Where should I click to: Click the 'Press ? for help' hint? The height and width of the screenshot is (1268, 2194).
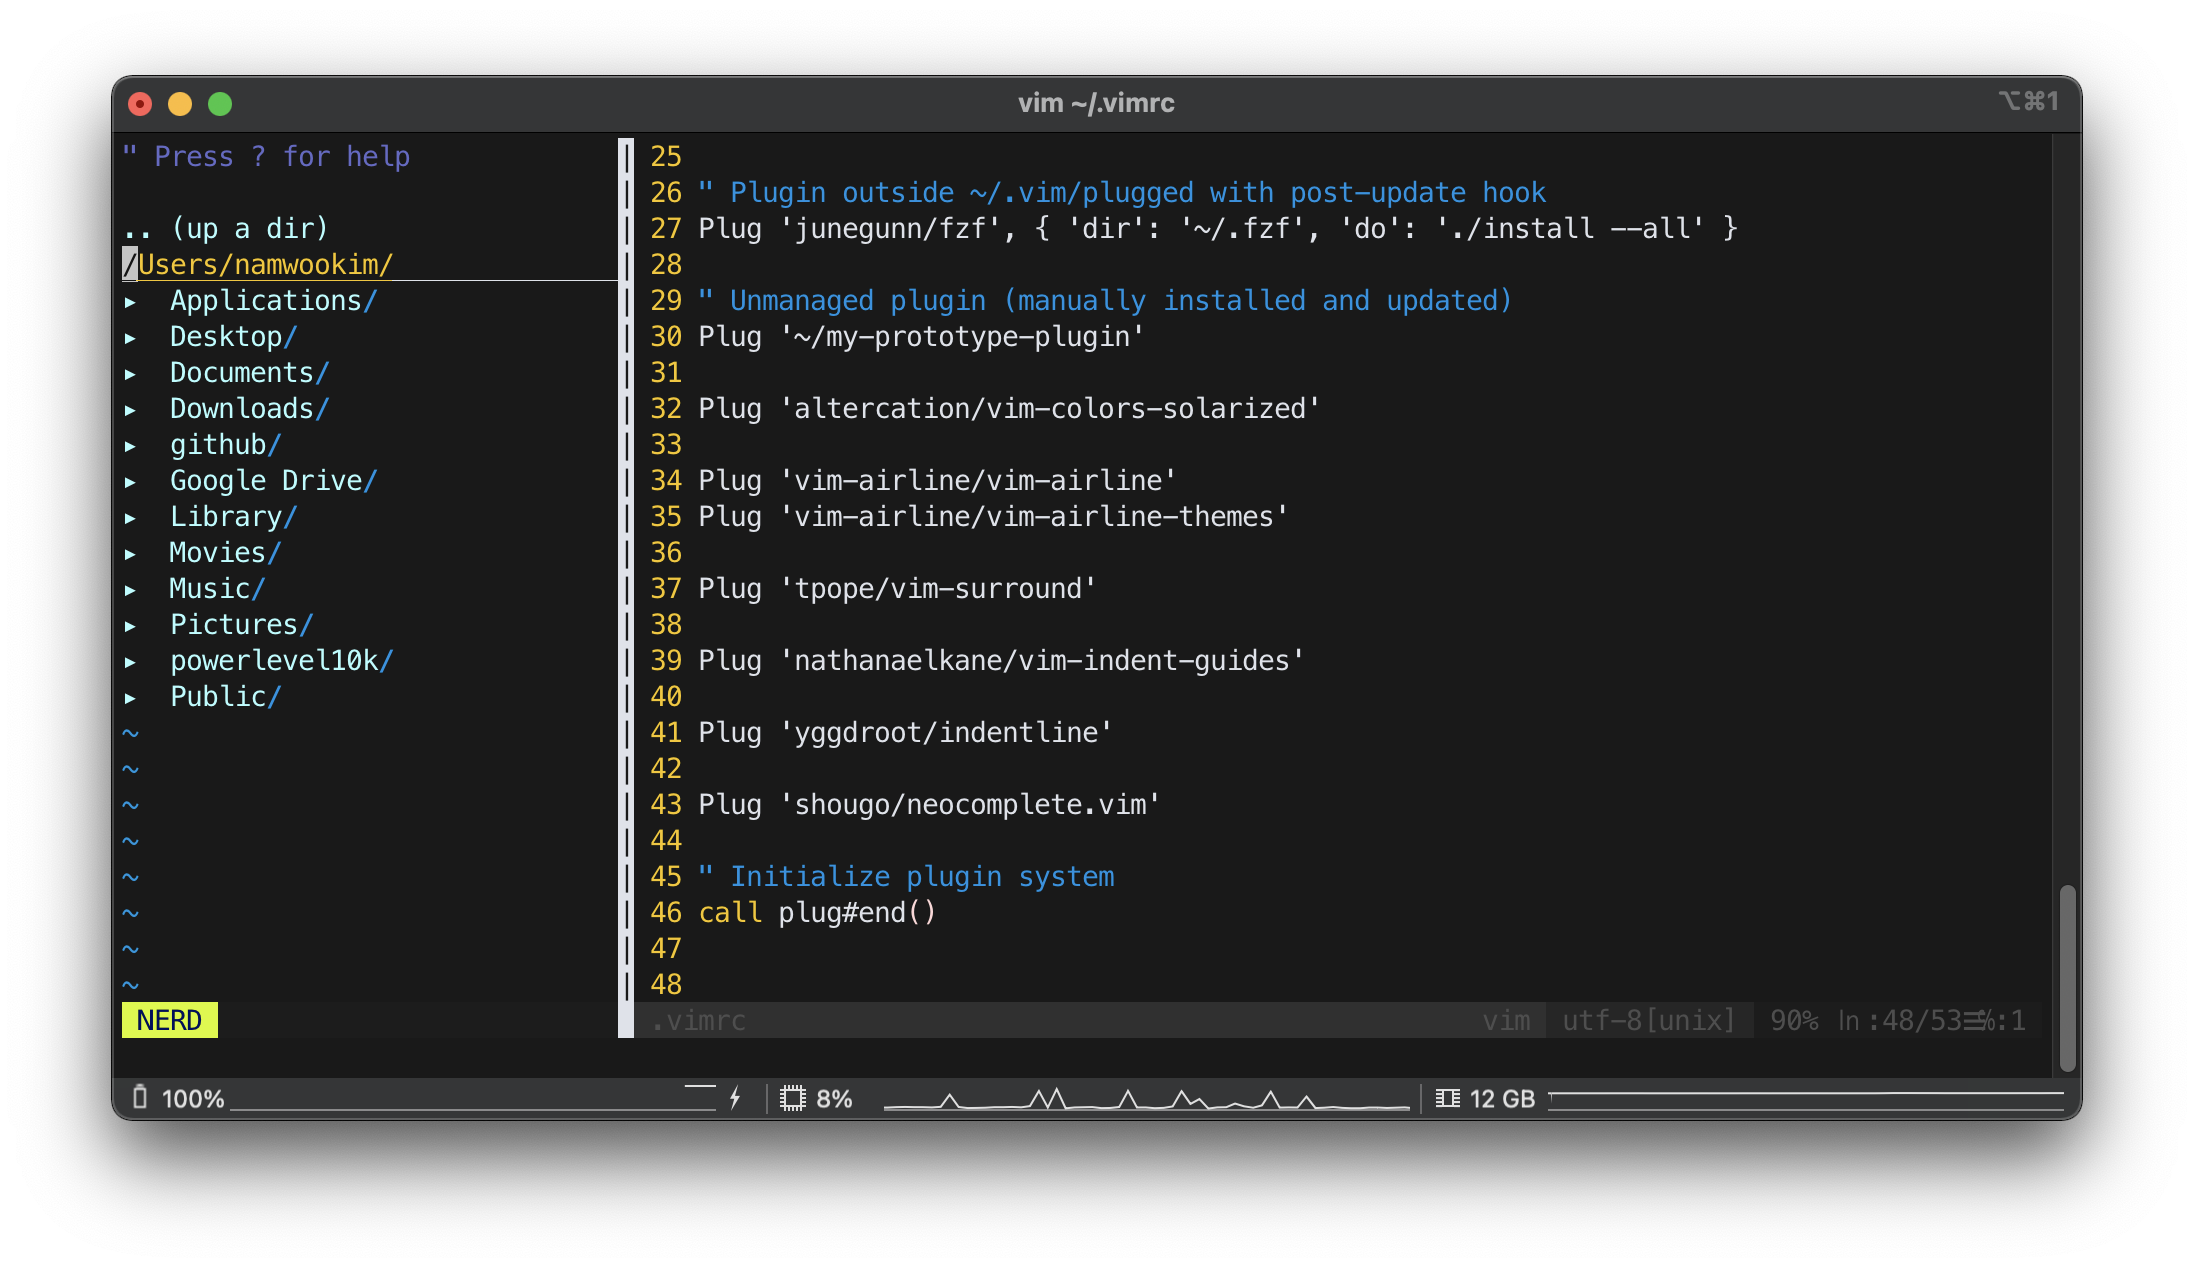pos(266,156)
